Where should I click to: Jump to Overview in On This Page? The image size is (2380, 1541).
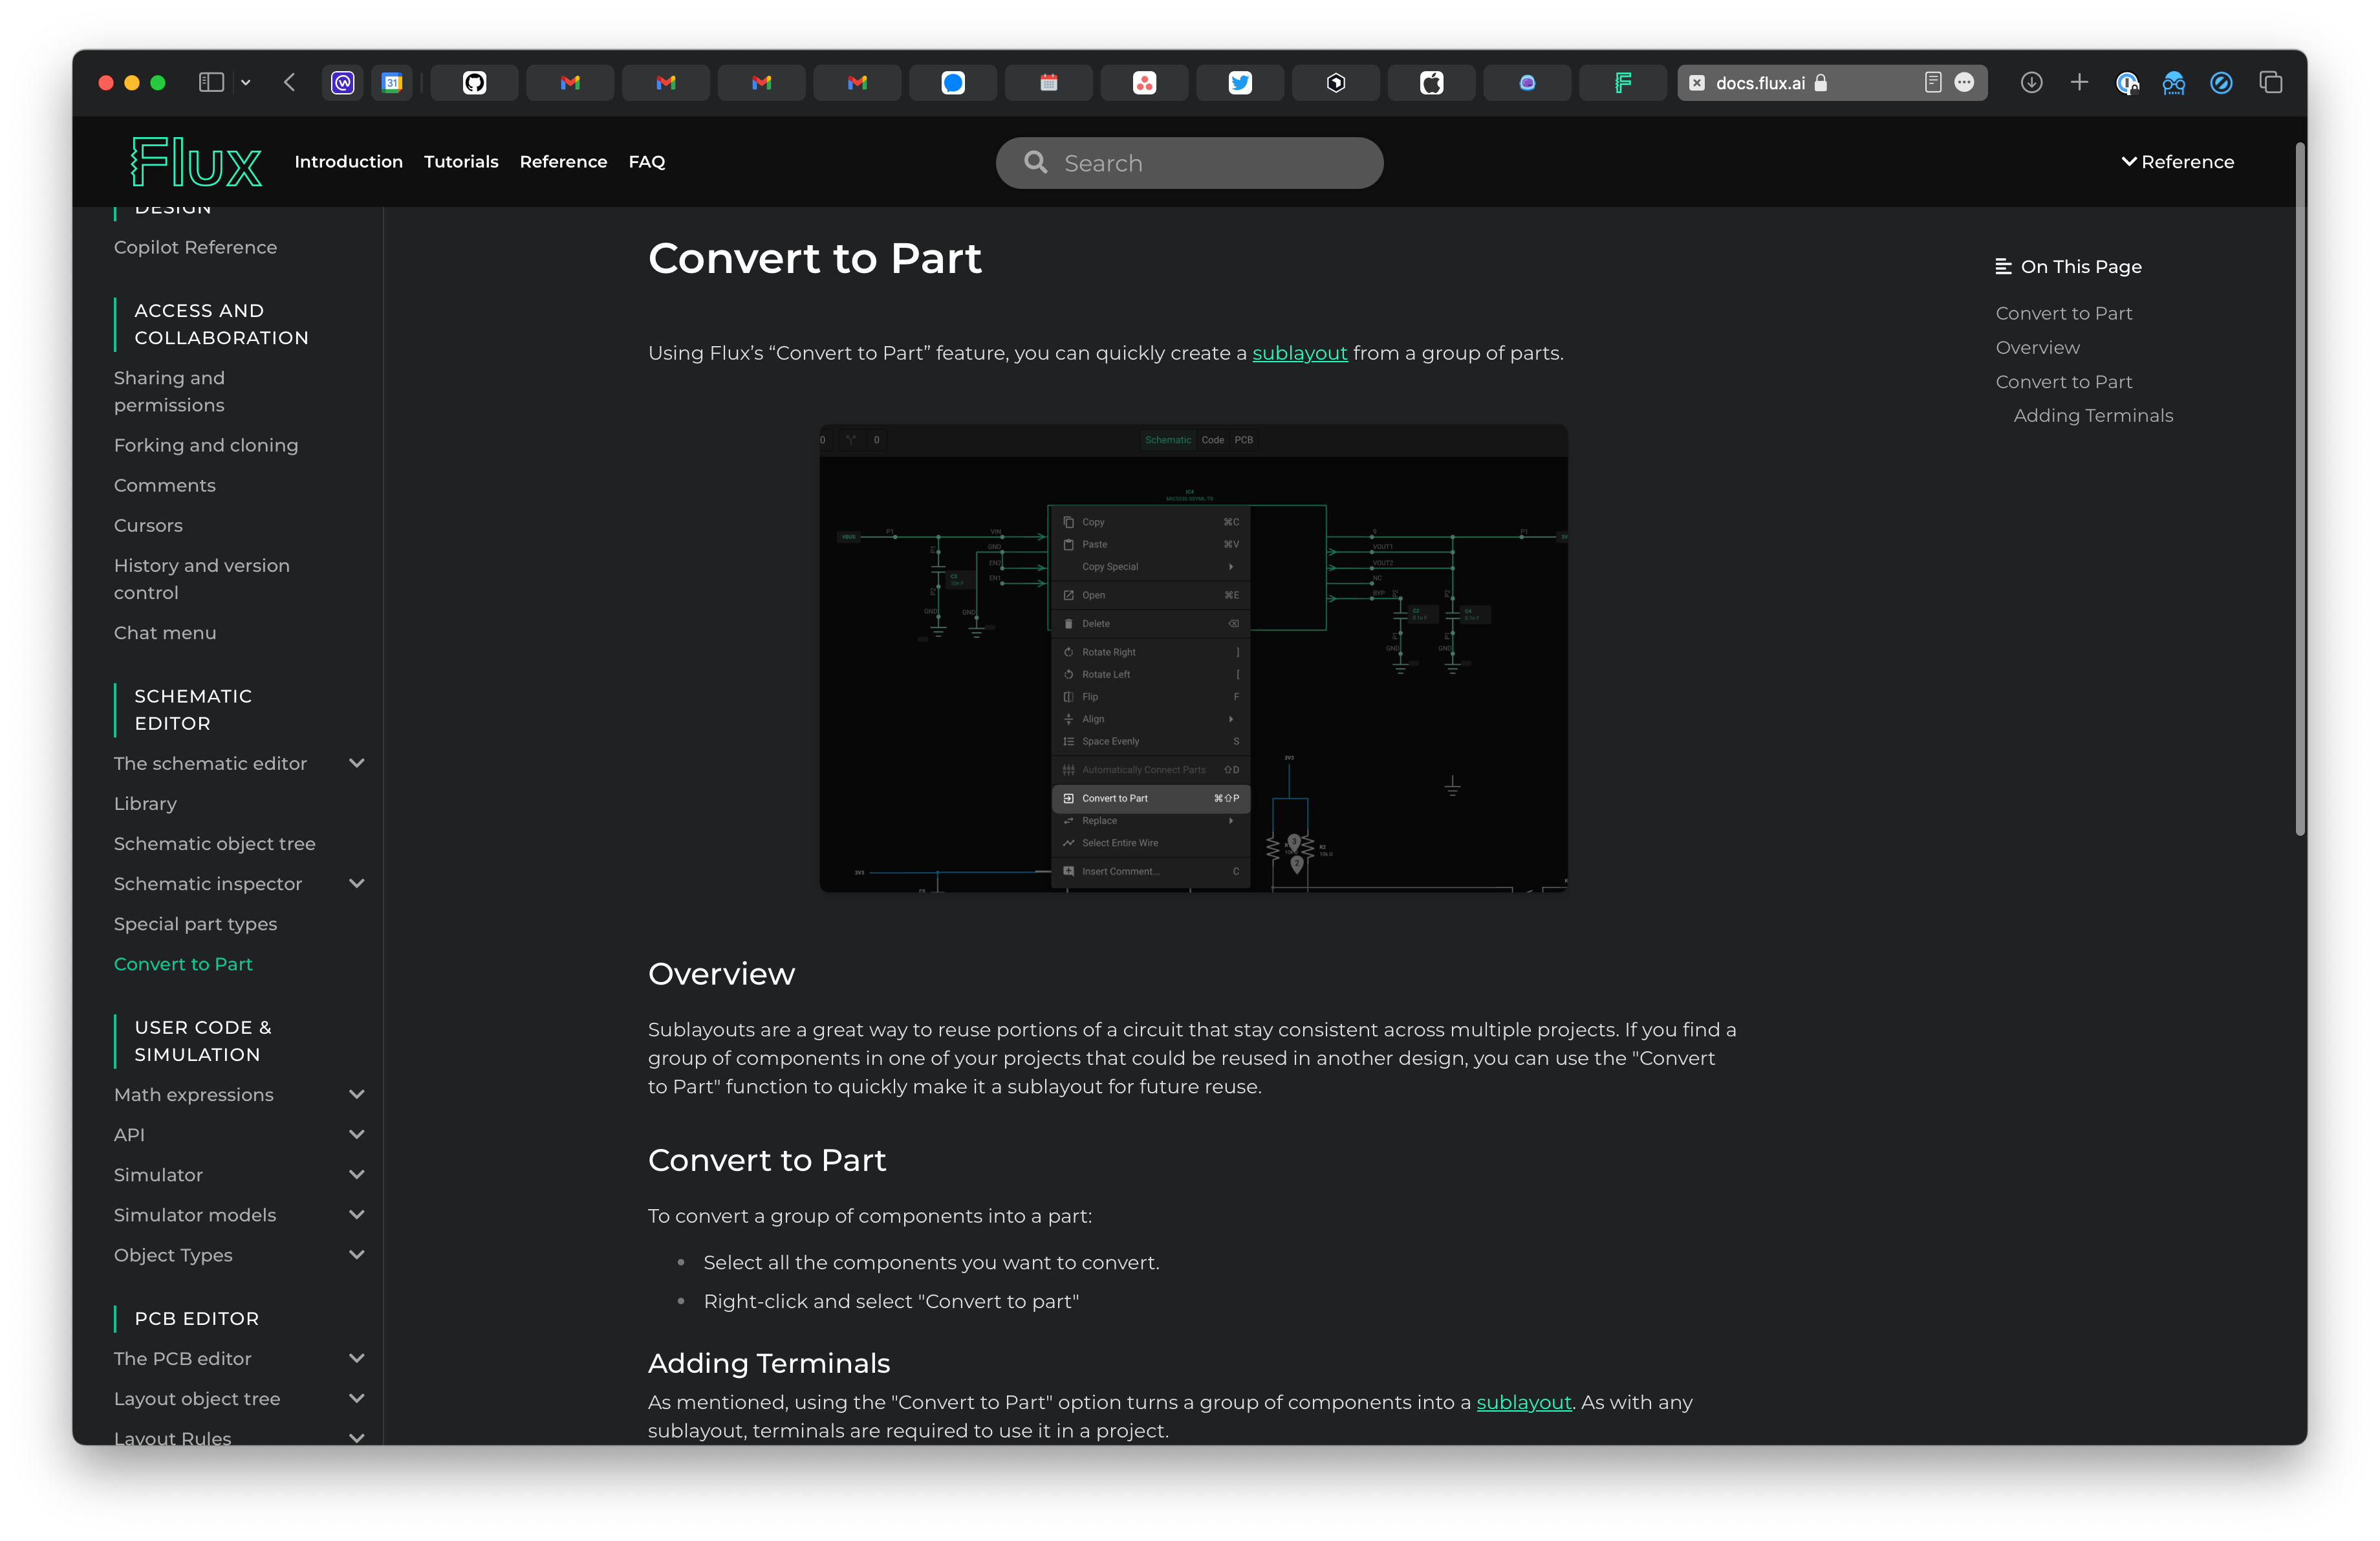coord(2037,347)
